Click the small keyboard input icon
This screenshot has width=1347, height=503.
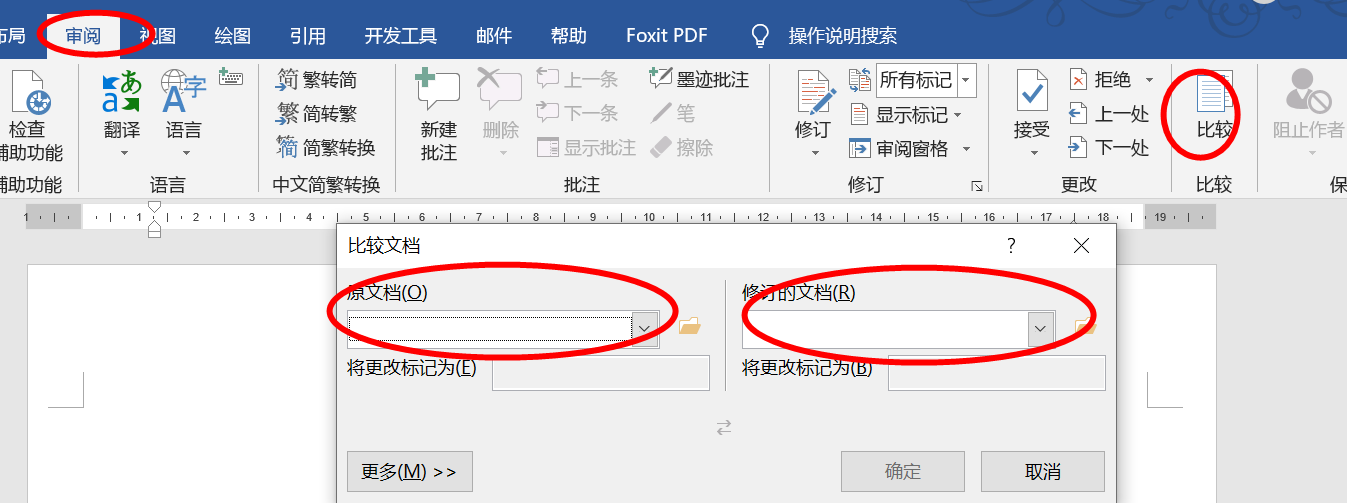[231, 78]
